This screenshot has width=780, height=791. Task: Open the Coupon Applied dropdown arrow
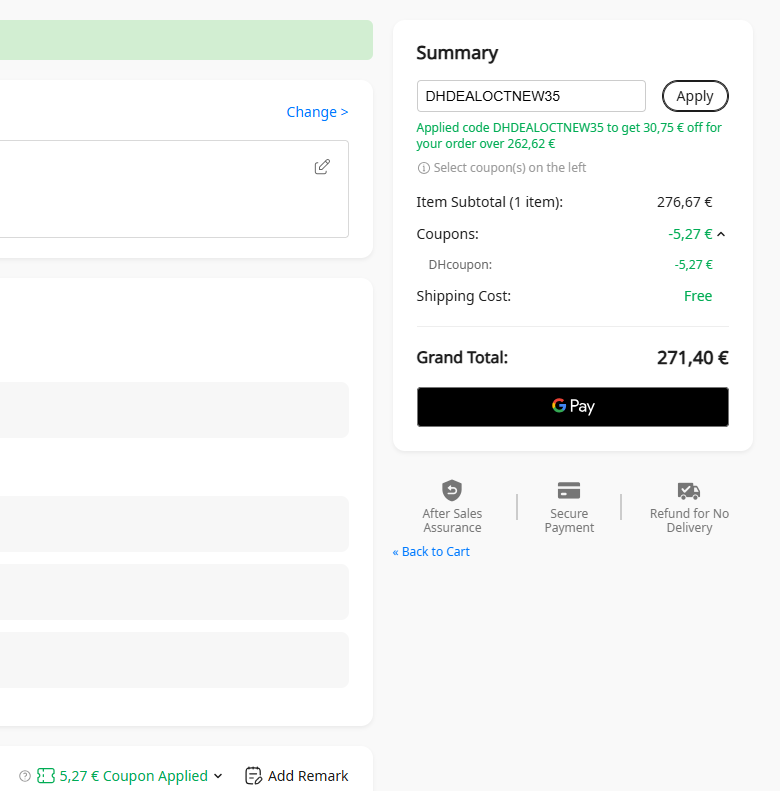[x=218, y=776]
